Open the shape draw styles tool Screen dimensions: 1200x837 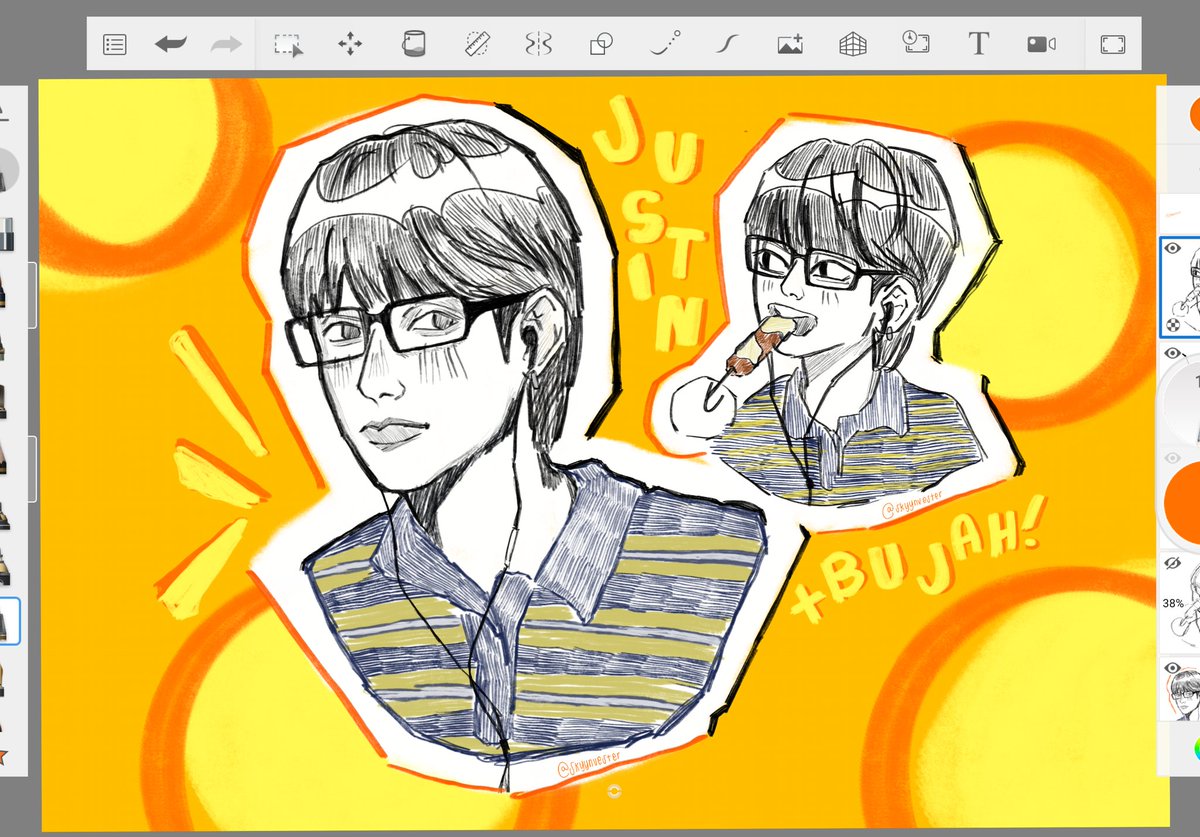coord(600,45)
